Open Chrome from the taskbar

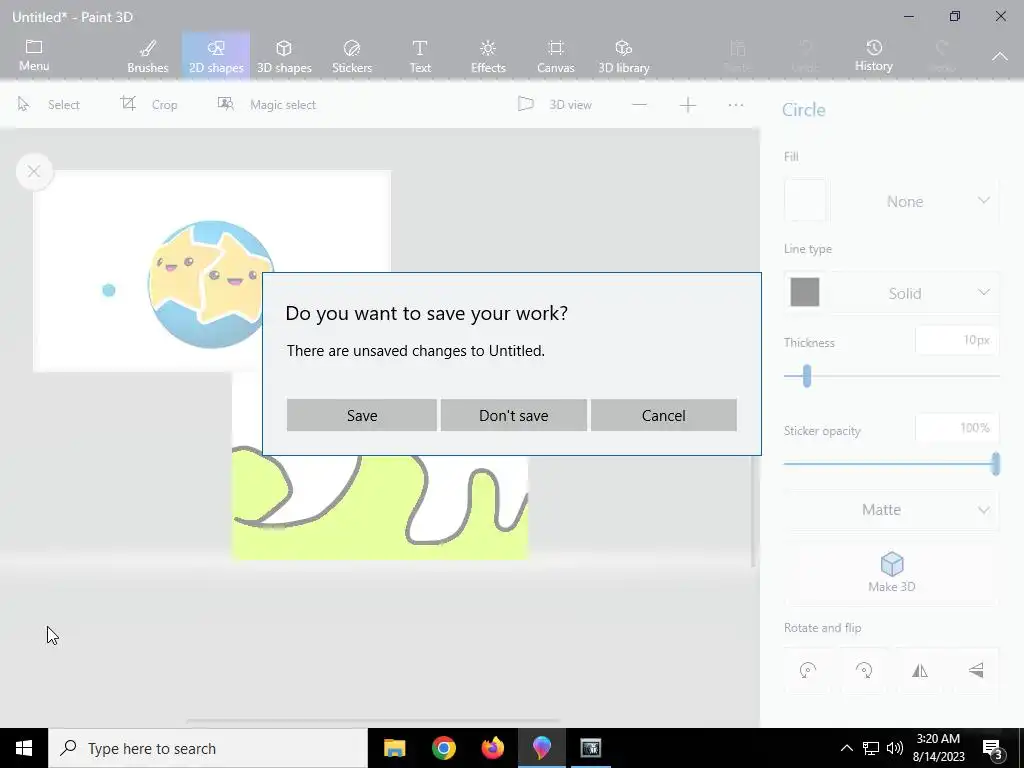pos(443,748)
